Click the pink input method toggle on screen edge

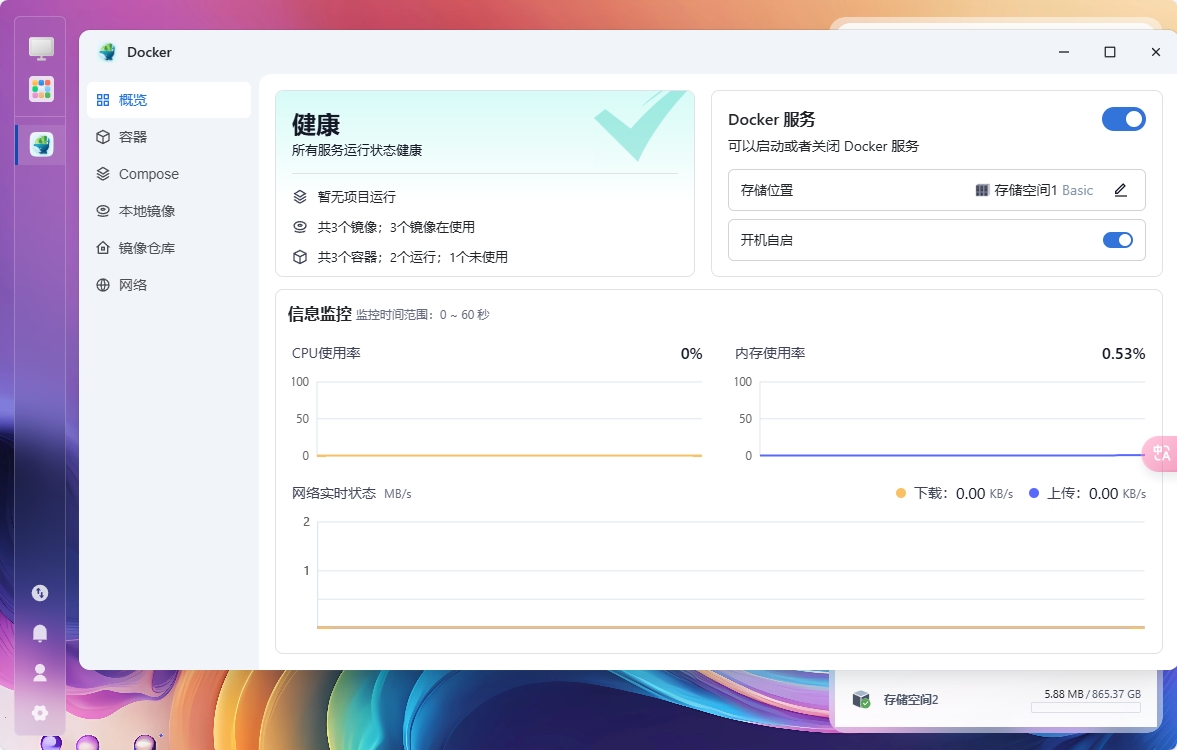[x=1161, y=453]
